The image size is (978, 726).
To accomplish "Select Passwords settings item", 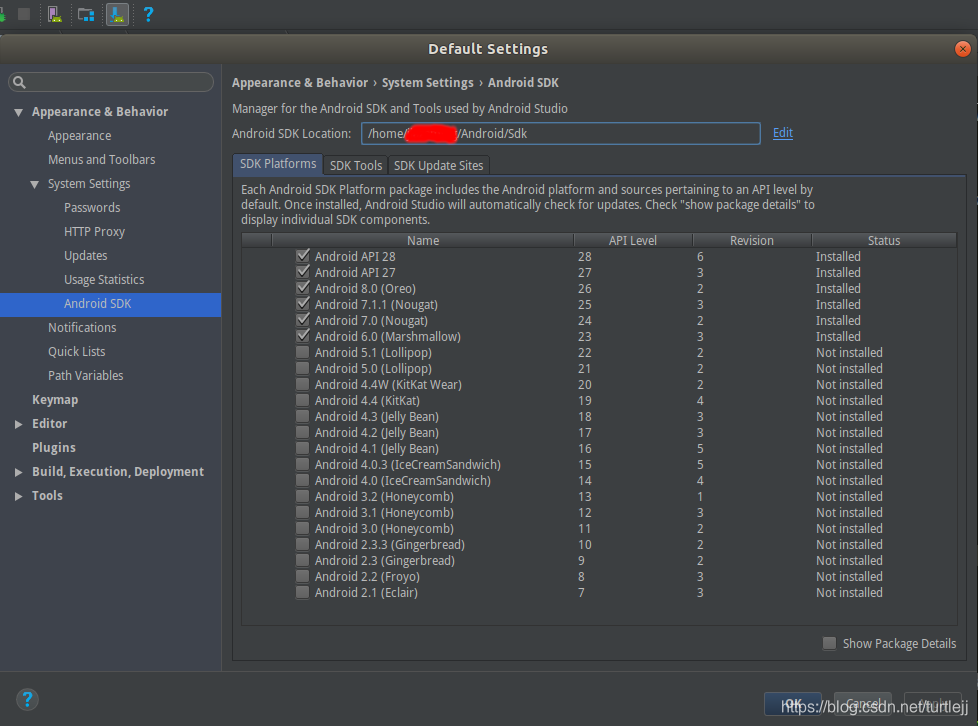I will [x=92, y=208].
